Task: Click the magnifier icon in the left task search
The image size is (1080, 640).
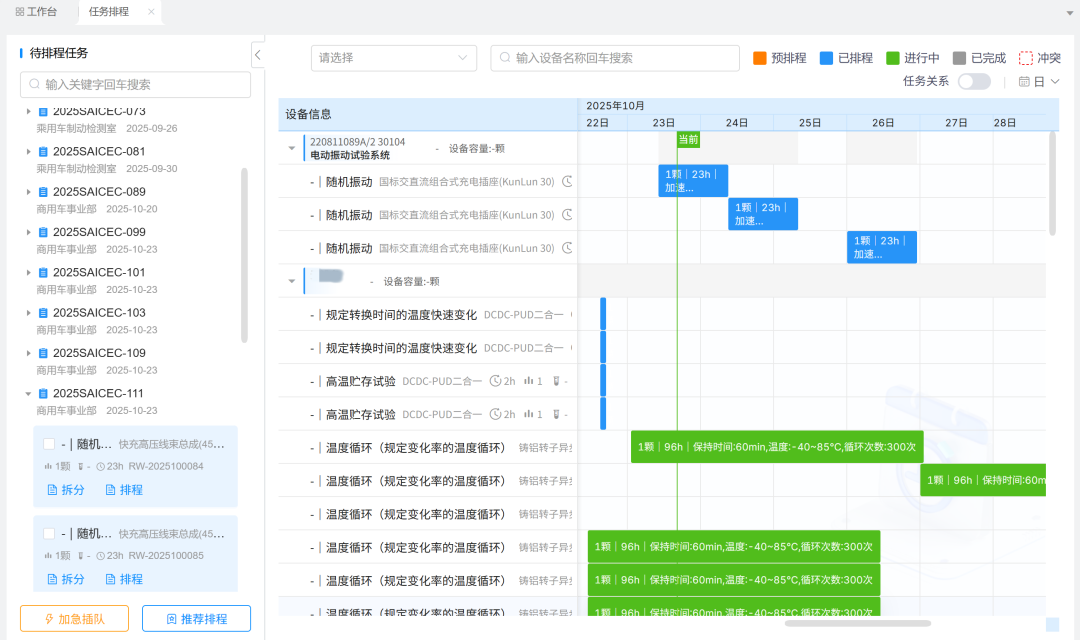Action: tap(33, 85)
